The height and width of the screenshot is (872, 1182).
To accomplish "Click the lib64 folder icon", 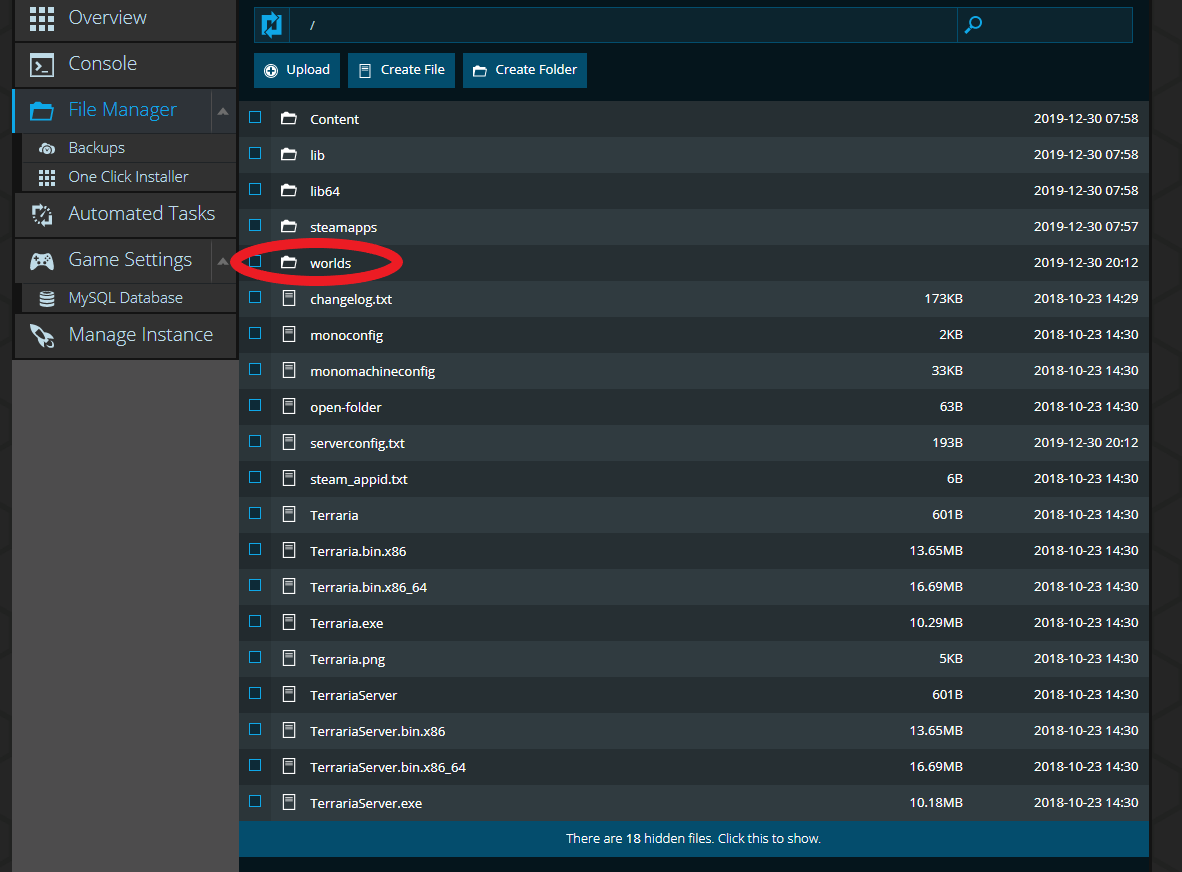I will tap(289, 191).
